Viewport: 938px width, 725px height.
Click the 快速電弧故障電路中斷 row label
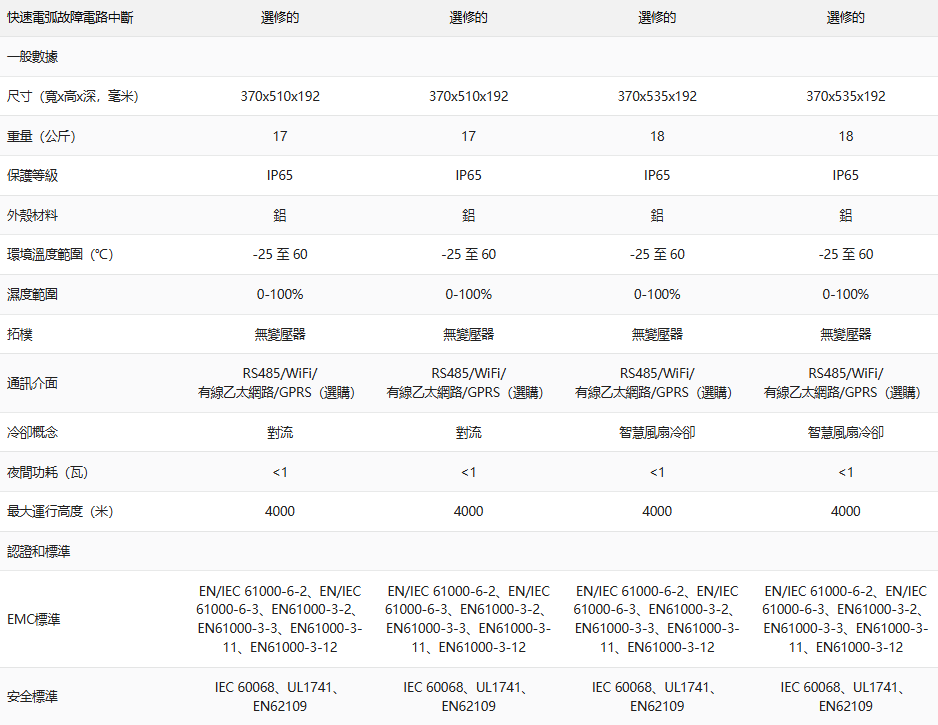pyautogui.click(x=70, y=18)
